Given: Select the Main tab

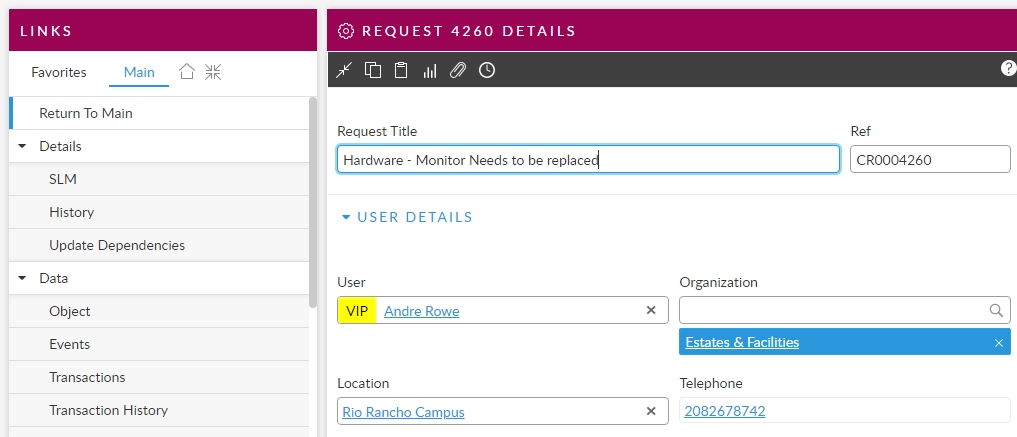Looking at the screenshot, I should click(x=139, y=72).
